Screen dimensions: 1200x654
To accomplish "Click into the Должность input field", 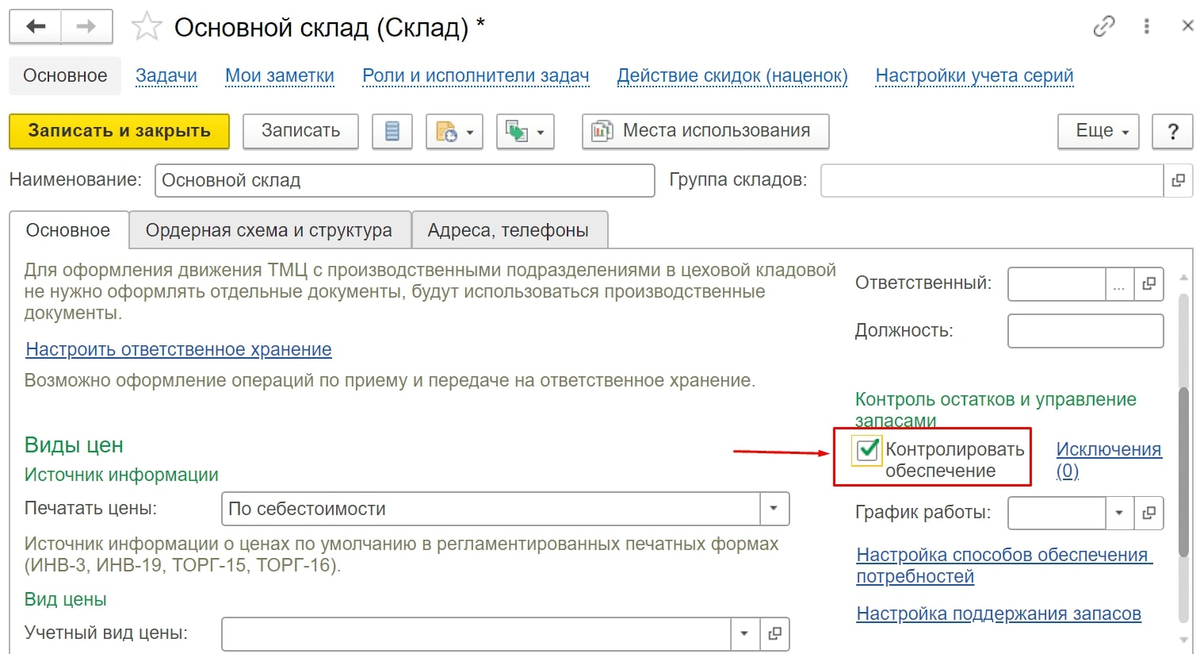I will 1086,330.
